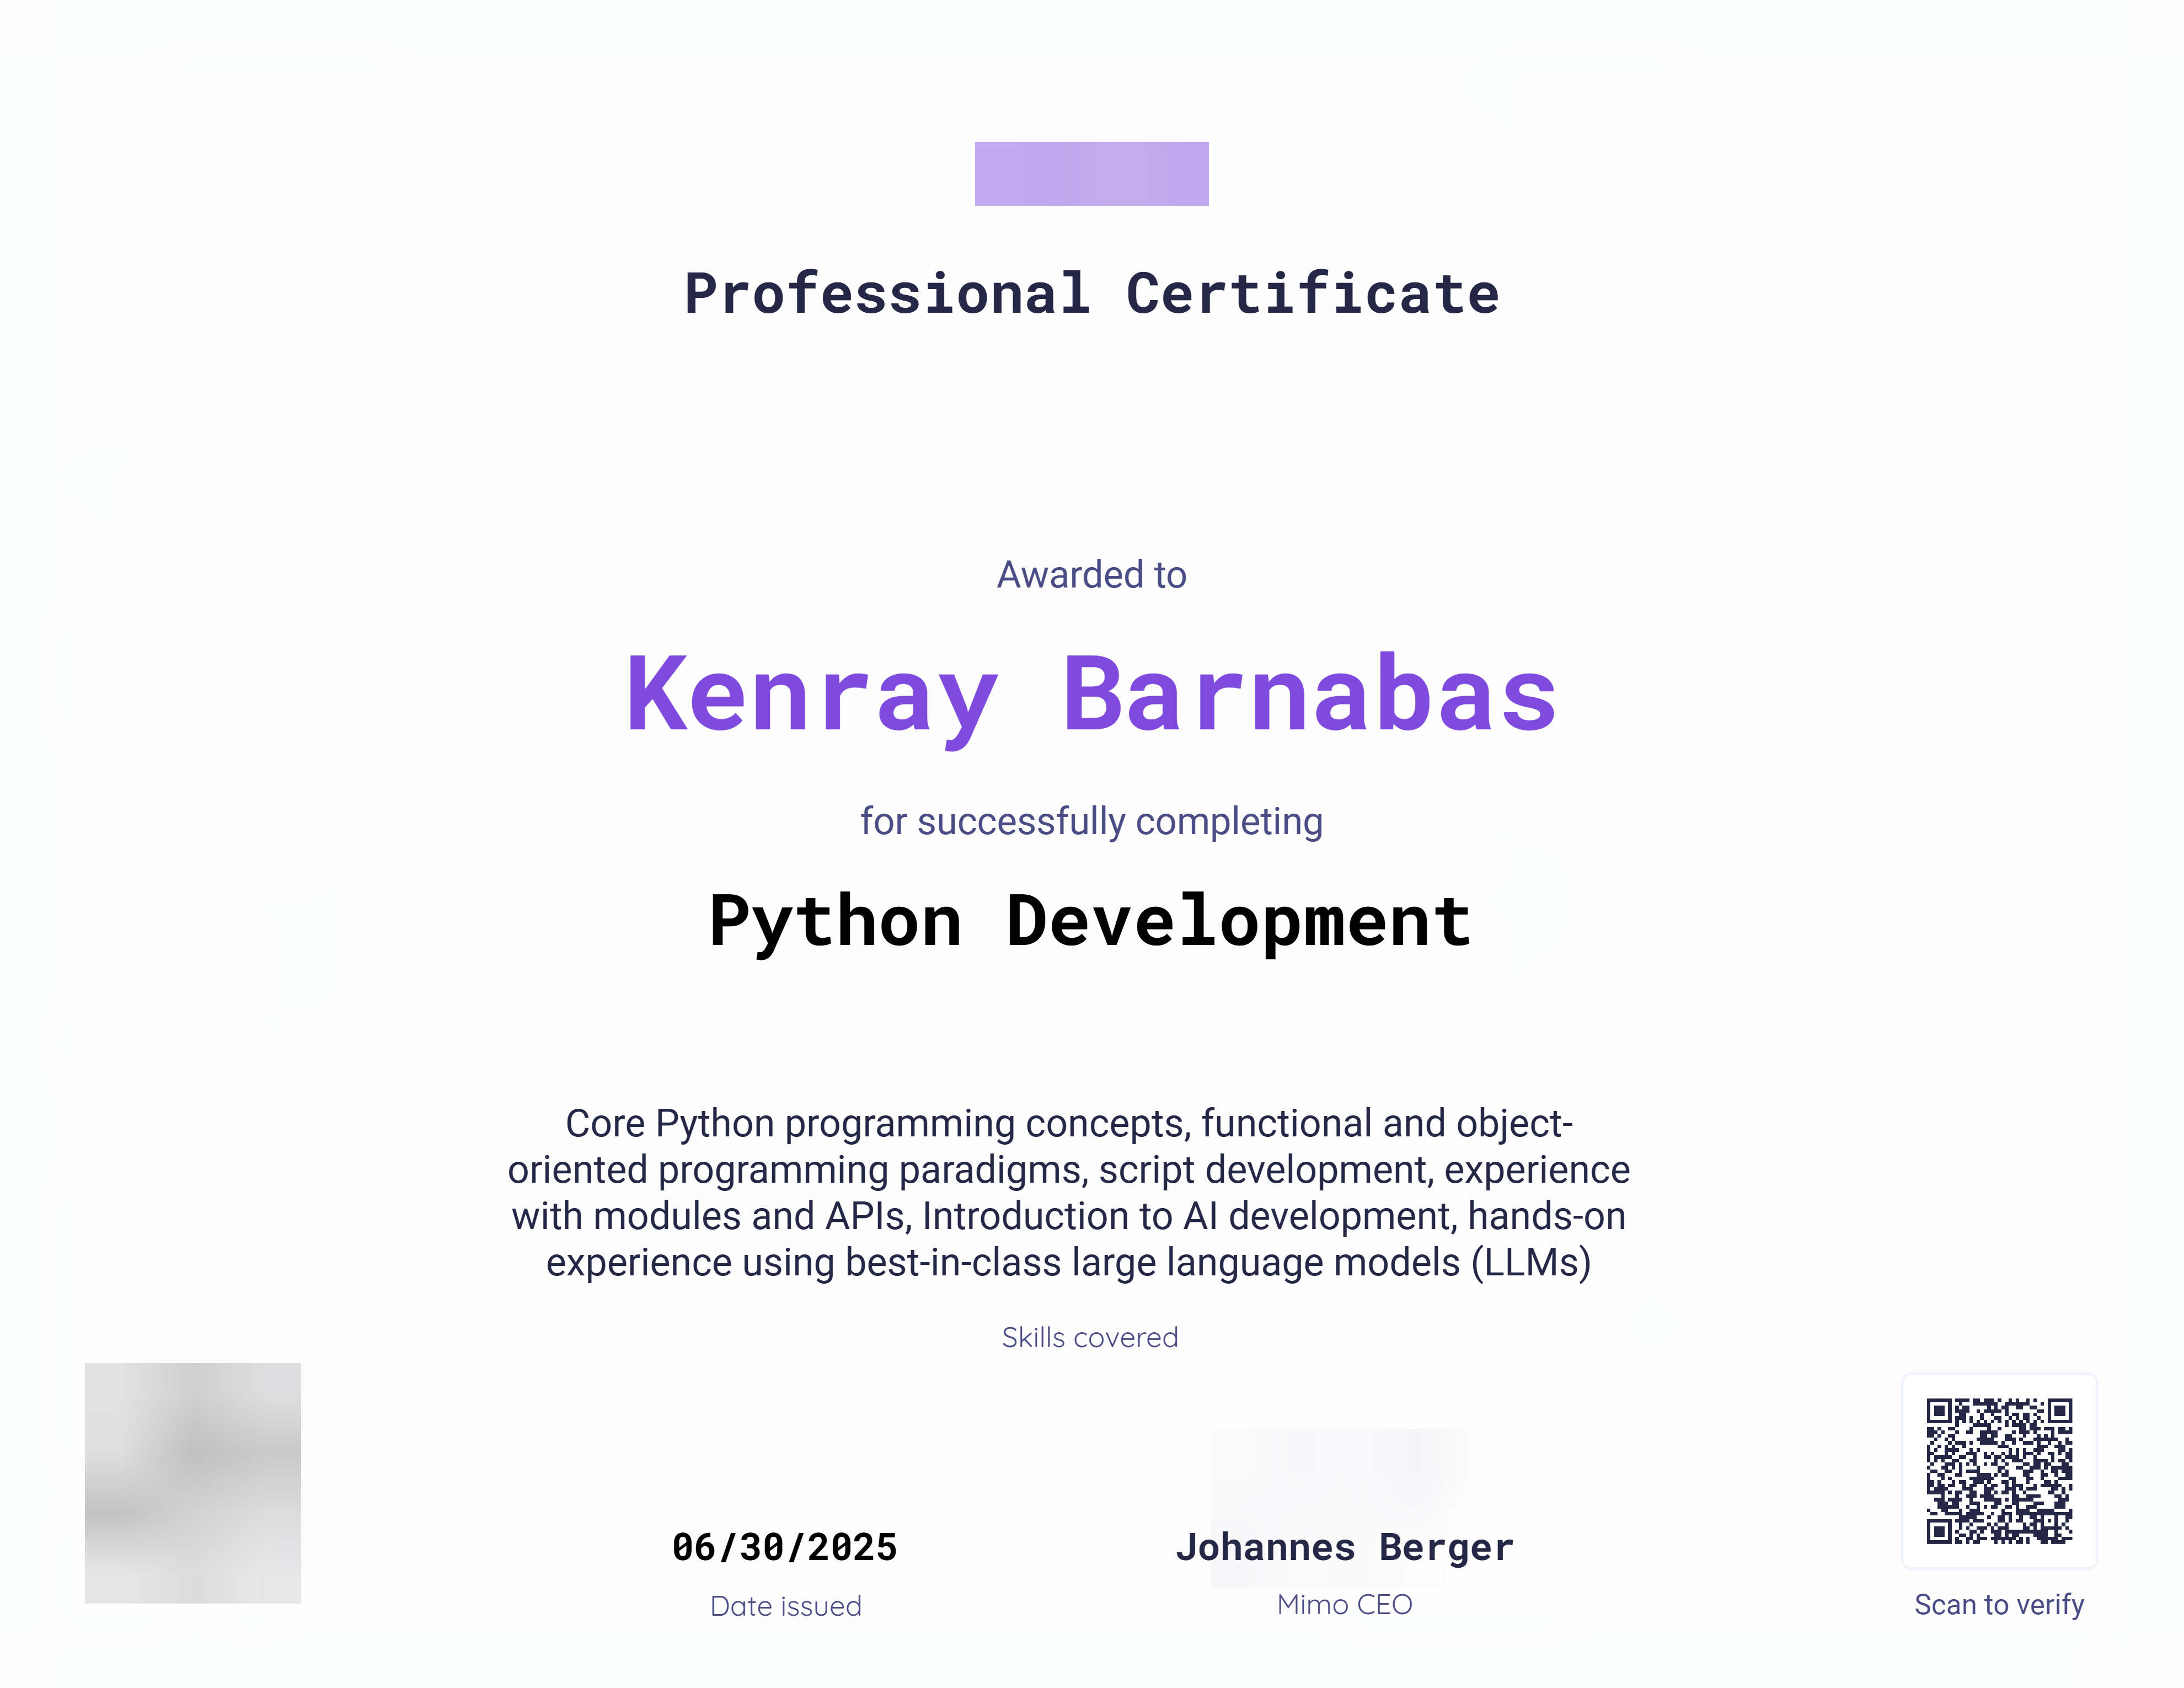The height and width of the screenshot is (1688, 2184).
Task: Click the 'Date issued' label
Action: pyautogui.click(x=785, y=1606)
